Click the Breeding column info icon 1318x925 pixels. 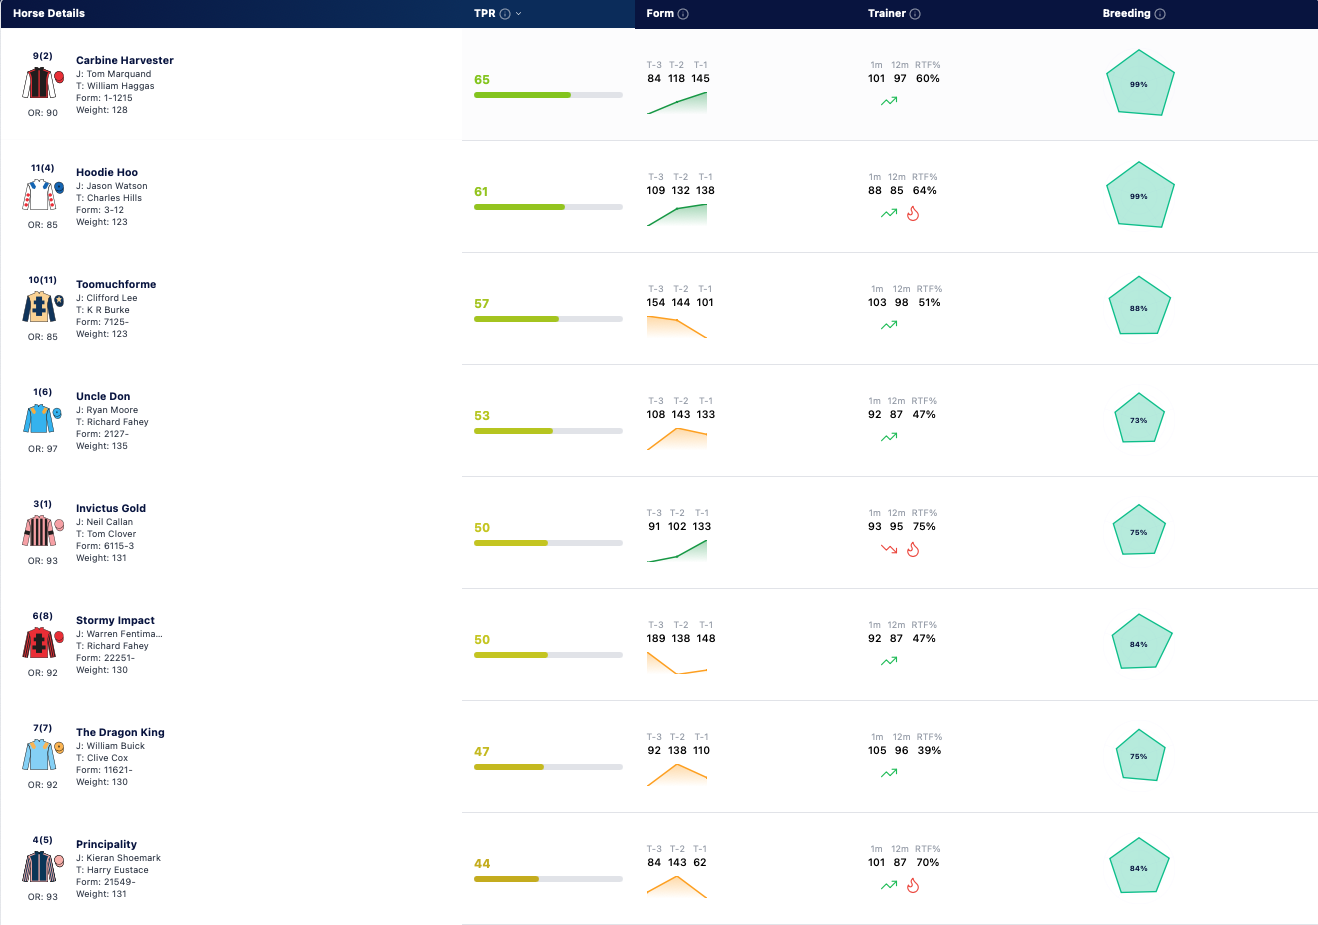pos(1160,14)
